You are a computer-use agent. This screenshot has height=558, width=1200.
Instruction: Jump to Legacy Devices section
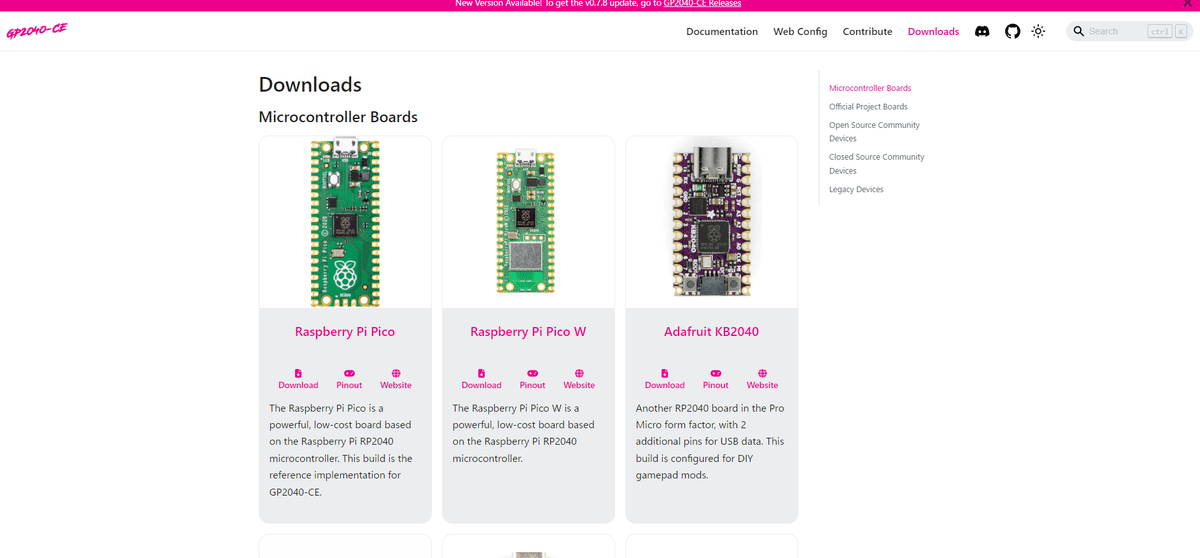[x=856, y=189]
